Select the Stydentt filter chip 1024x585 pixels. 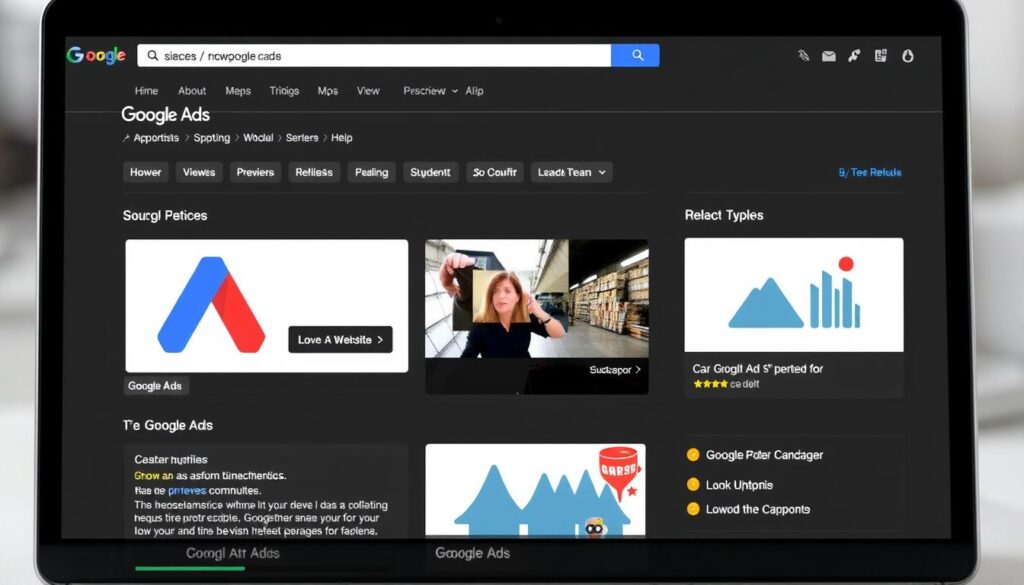point(430,172)
